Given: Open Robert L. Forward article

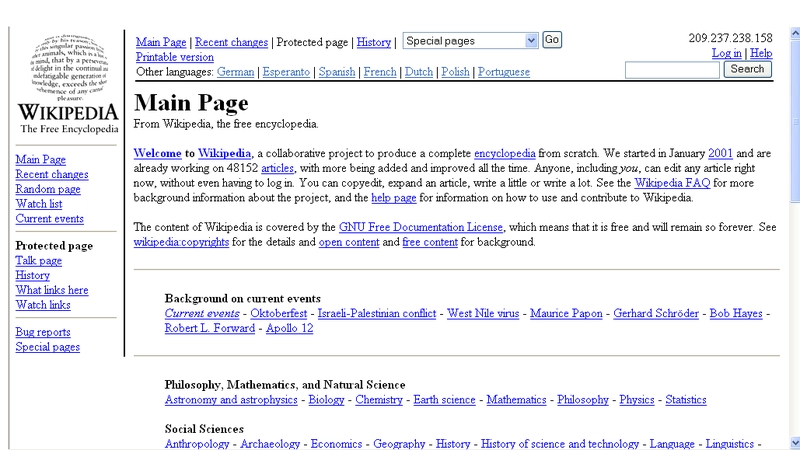Looking at the screenshot, I should coord(209,329).
